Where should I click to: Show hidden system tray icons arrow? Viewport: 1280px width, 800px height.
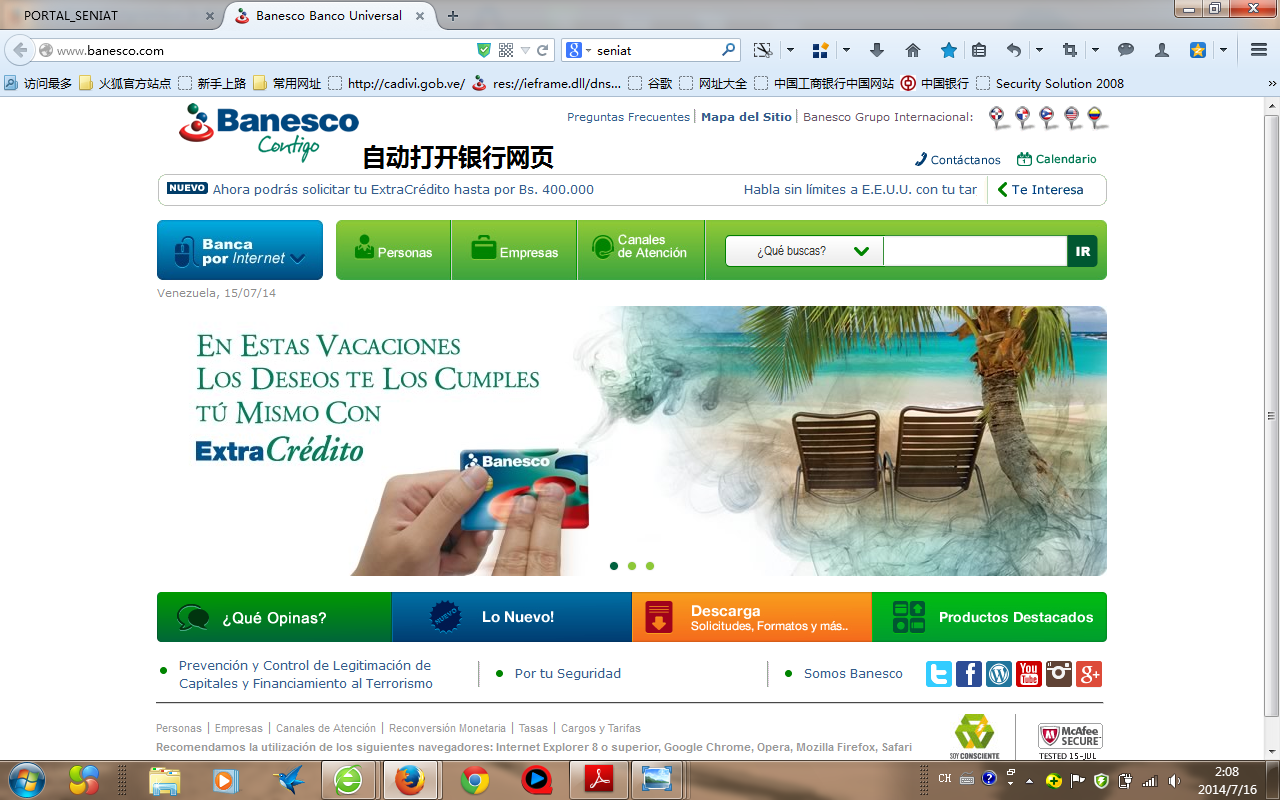(x=1029, y=780)
